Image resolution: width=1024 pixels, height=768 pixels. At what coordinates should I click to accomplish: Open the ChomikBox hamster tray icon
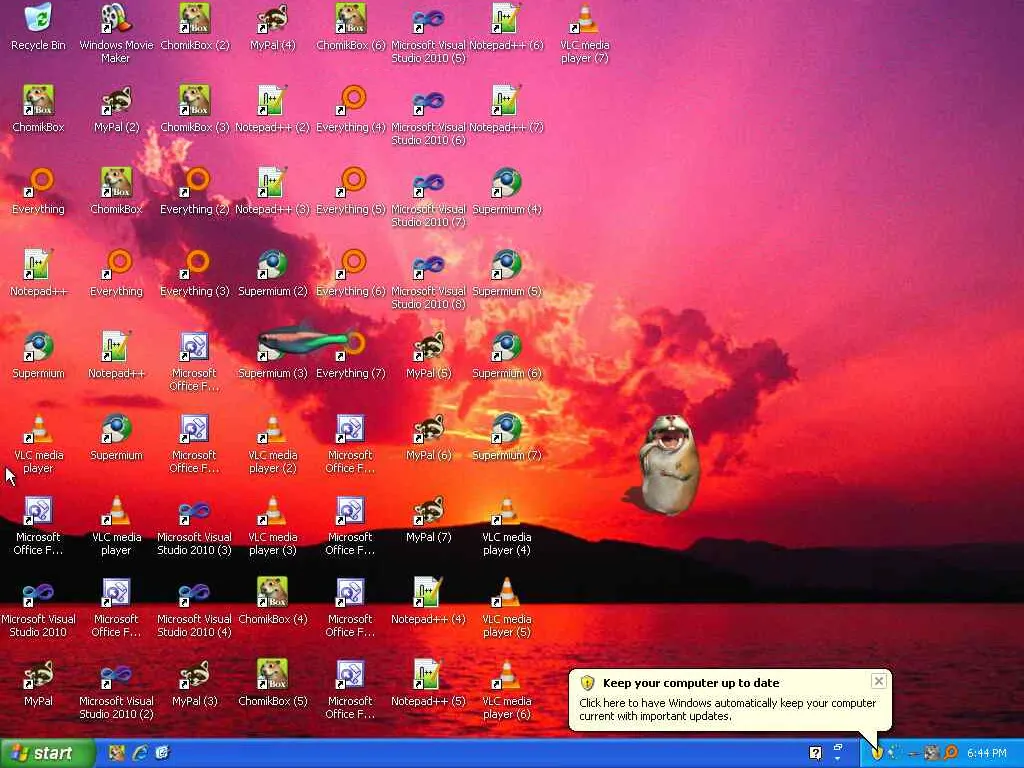(932, 753)
